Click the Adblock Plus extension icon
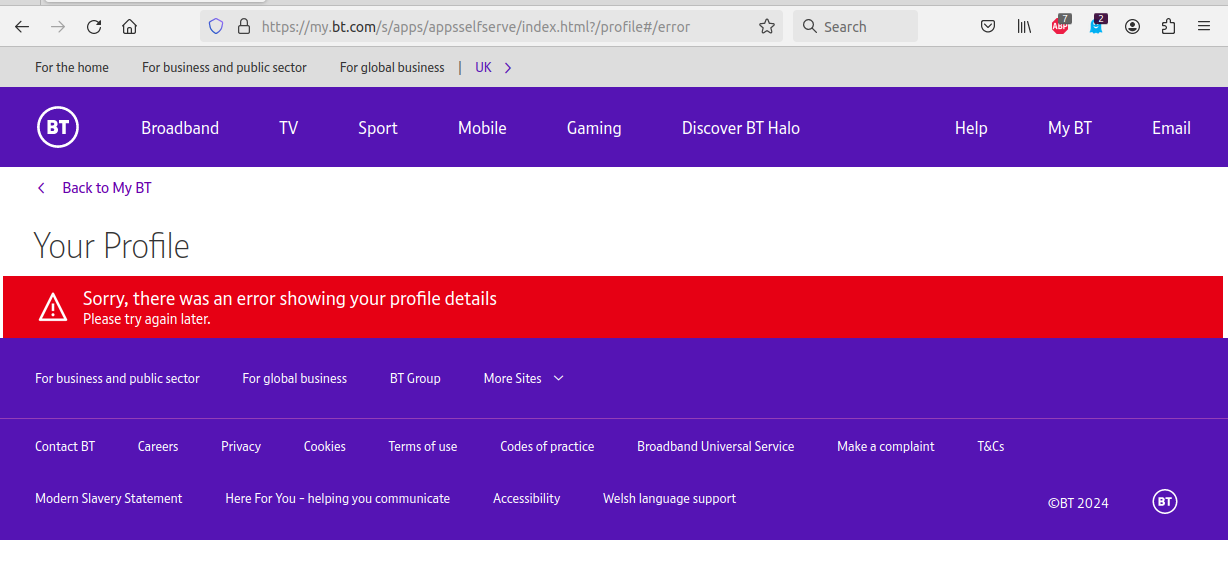The height and width of the screenshot is (577, 1228). point(1060,26)
